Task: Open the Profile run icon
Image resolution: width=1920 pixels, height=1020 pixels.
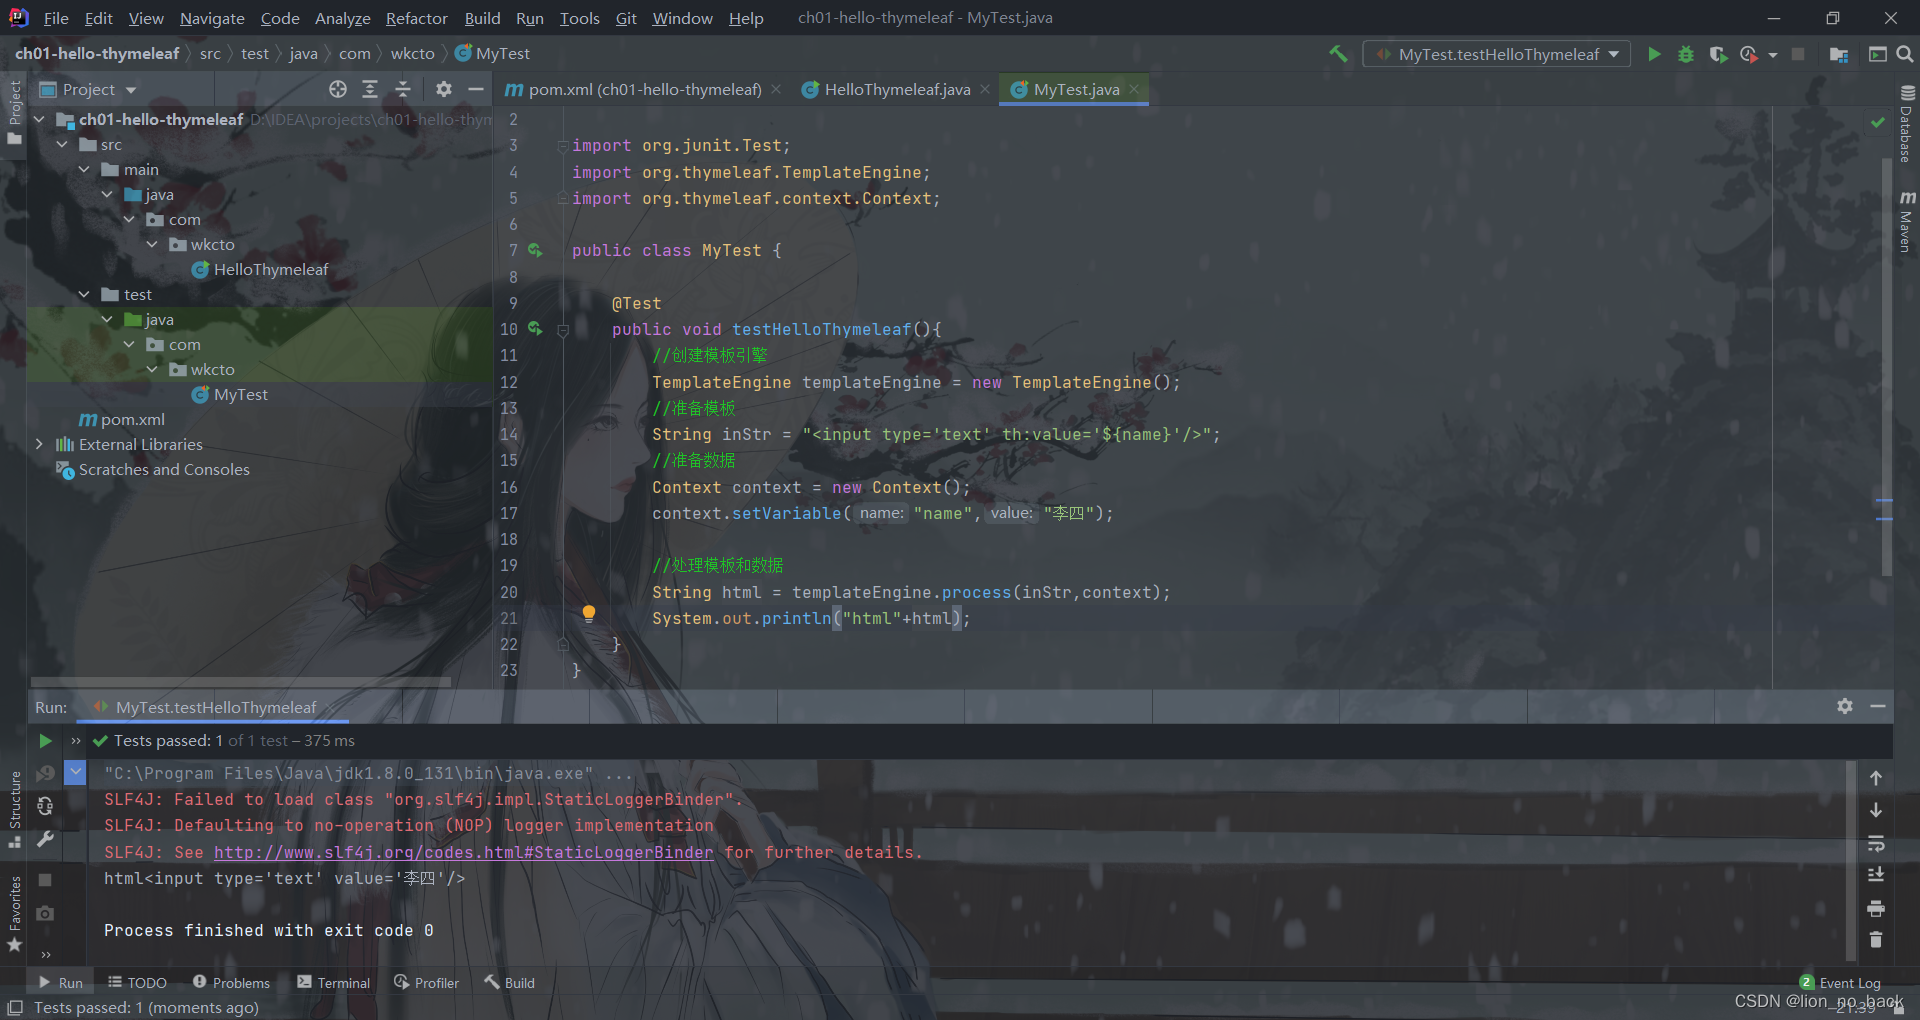Action: pos(1749,54)
